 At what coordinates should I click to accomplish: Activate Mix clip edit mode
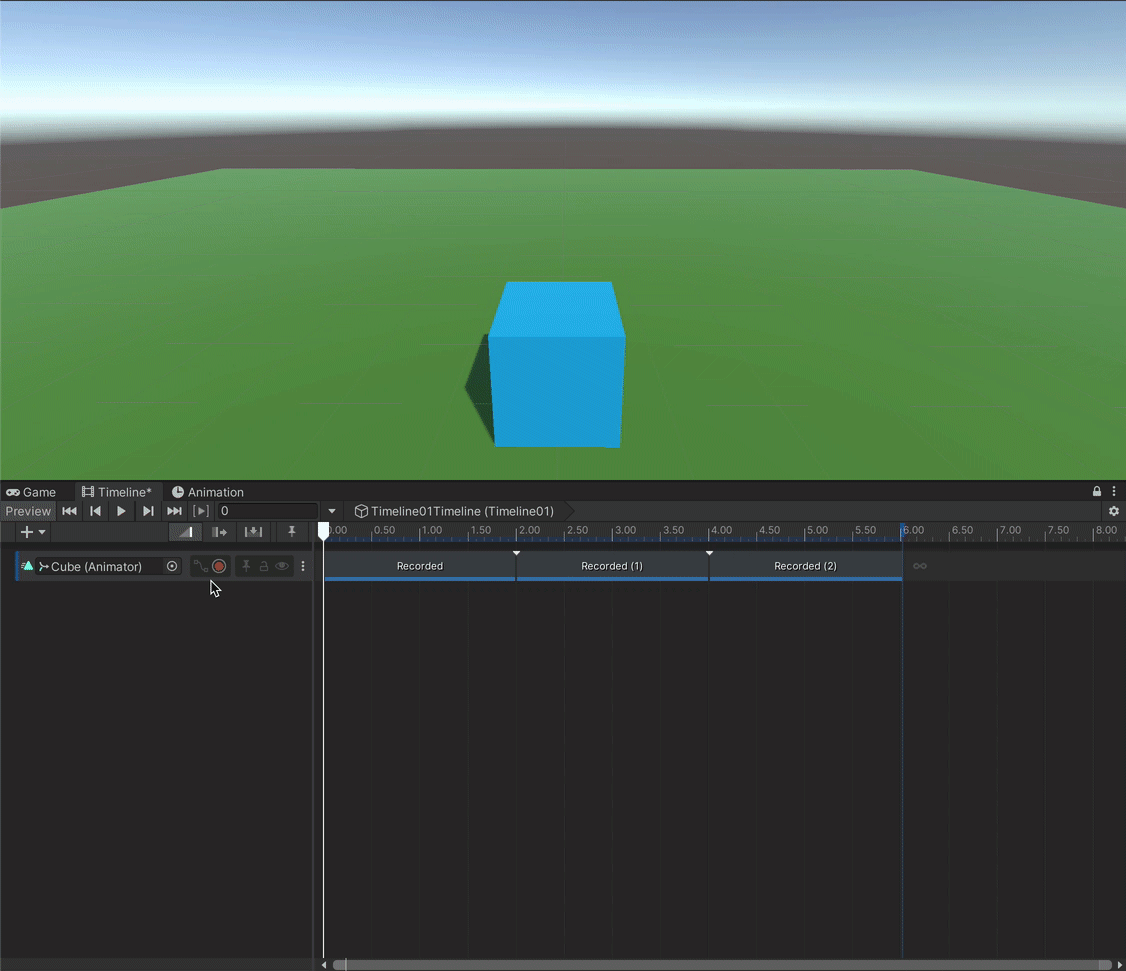pos(186,532)
